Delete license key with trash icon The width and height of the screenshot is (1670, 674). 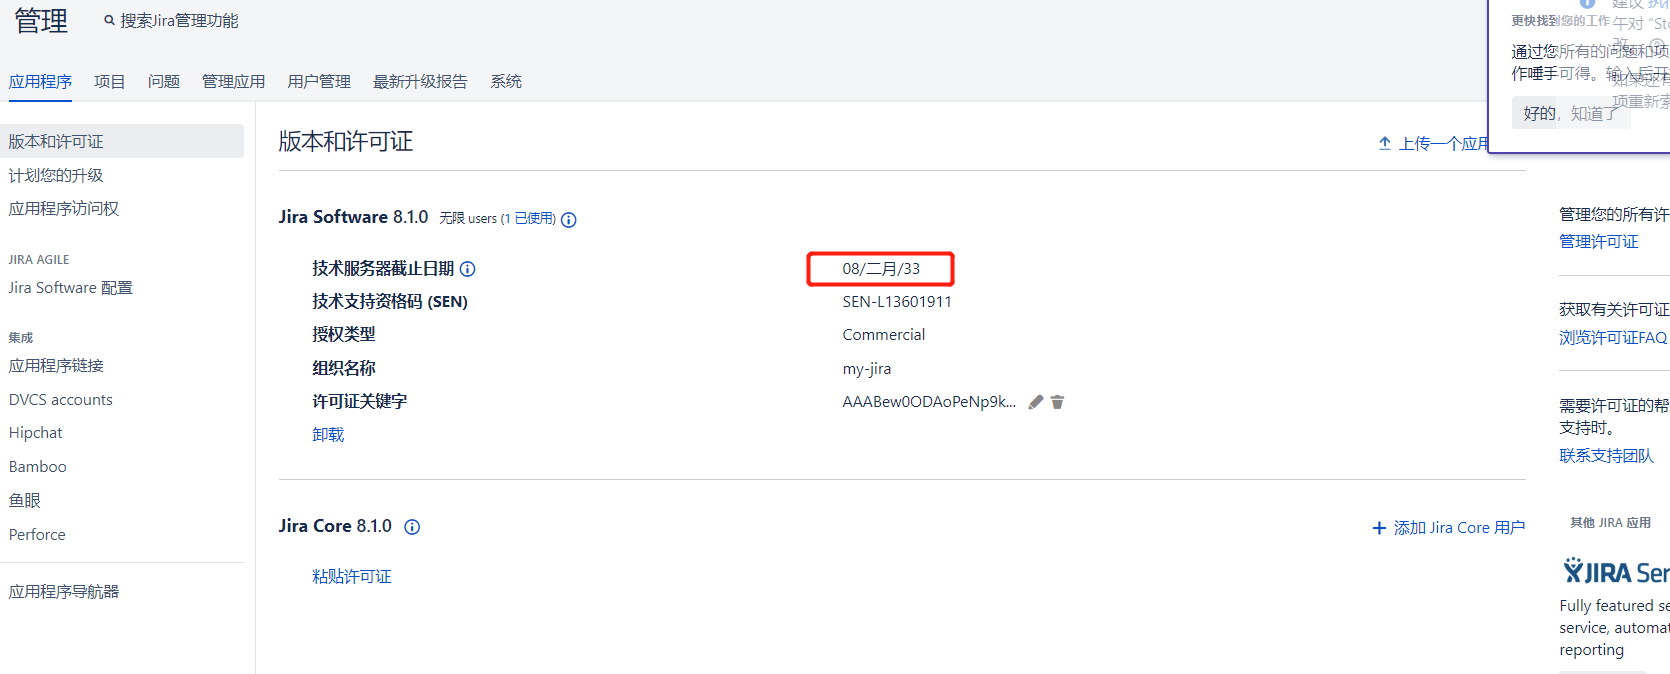(x=1057, y=402)
